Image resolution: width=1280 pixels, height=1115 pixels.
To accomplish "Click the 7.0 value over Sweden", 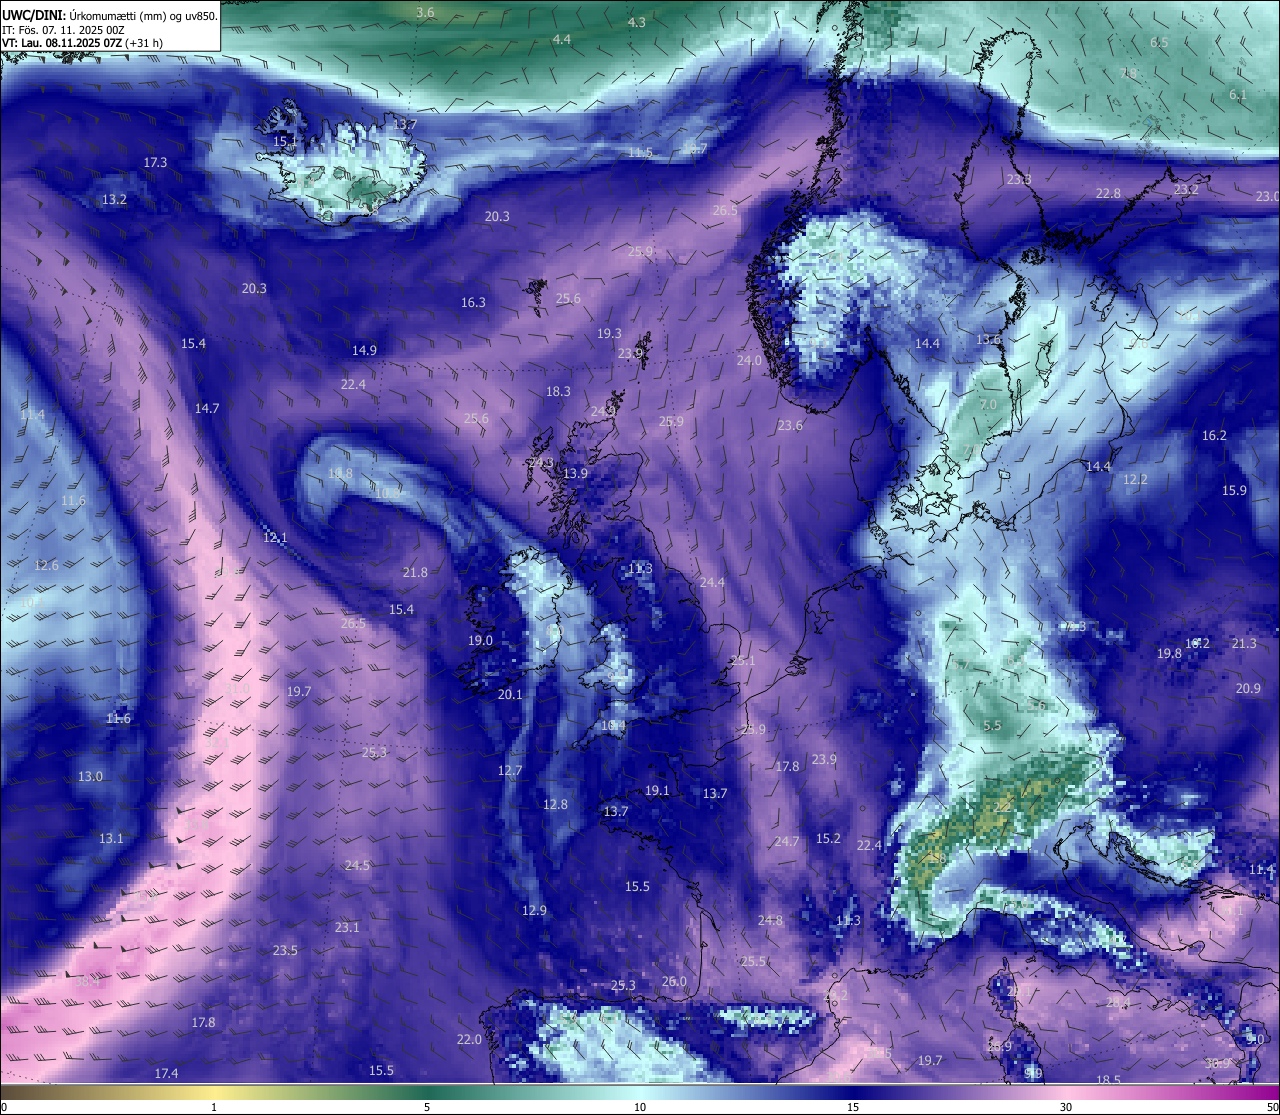I will tap(988, 405).
